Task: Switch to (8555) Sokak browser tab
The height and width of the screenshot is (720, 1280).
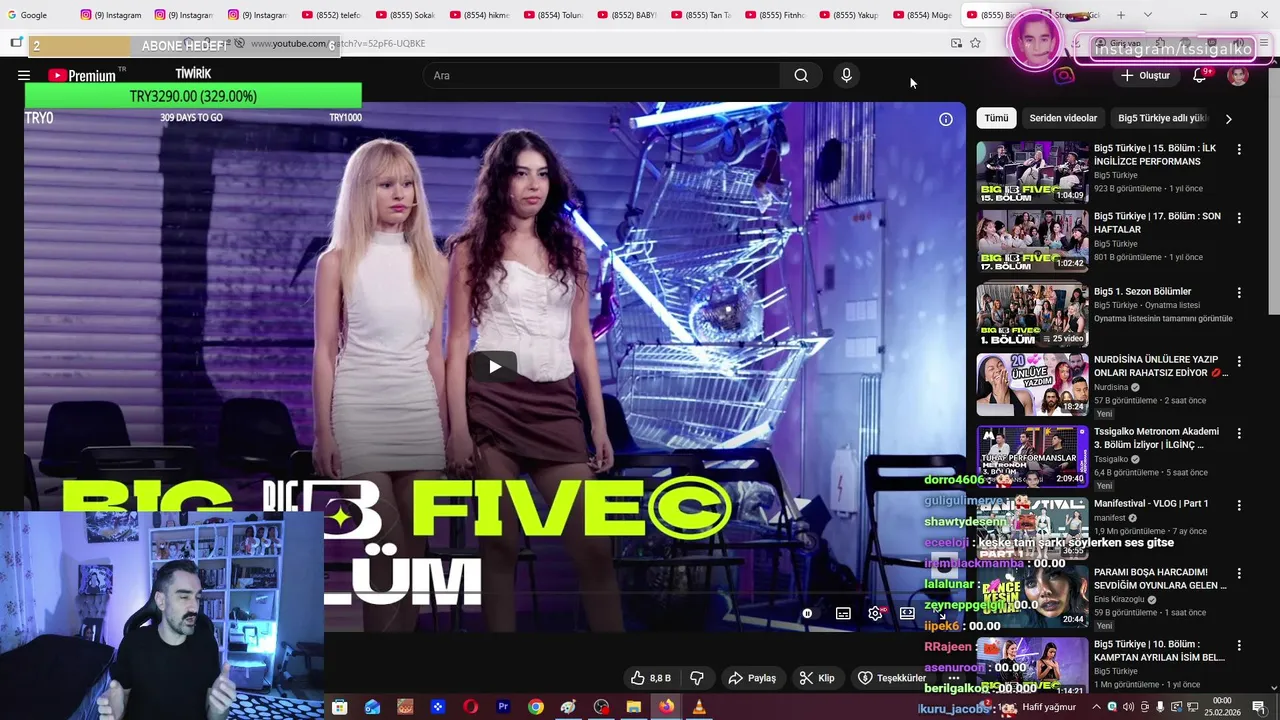Action: 406,15
